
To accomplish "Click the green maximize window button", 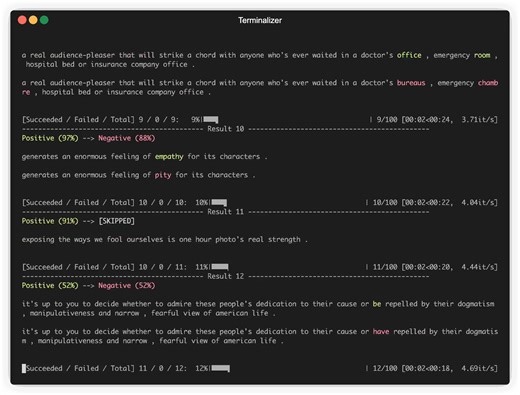I will click(44, 20).
